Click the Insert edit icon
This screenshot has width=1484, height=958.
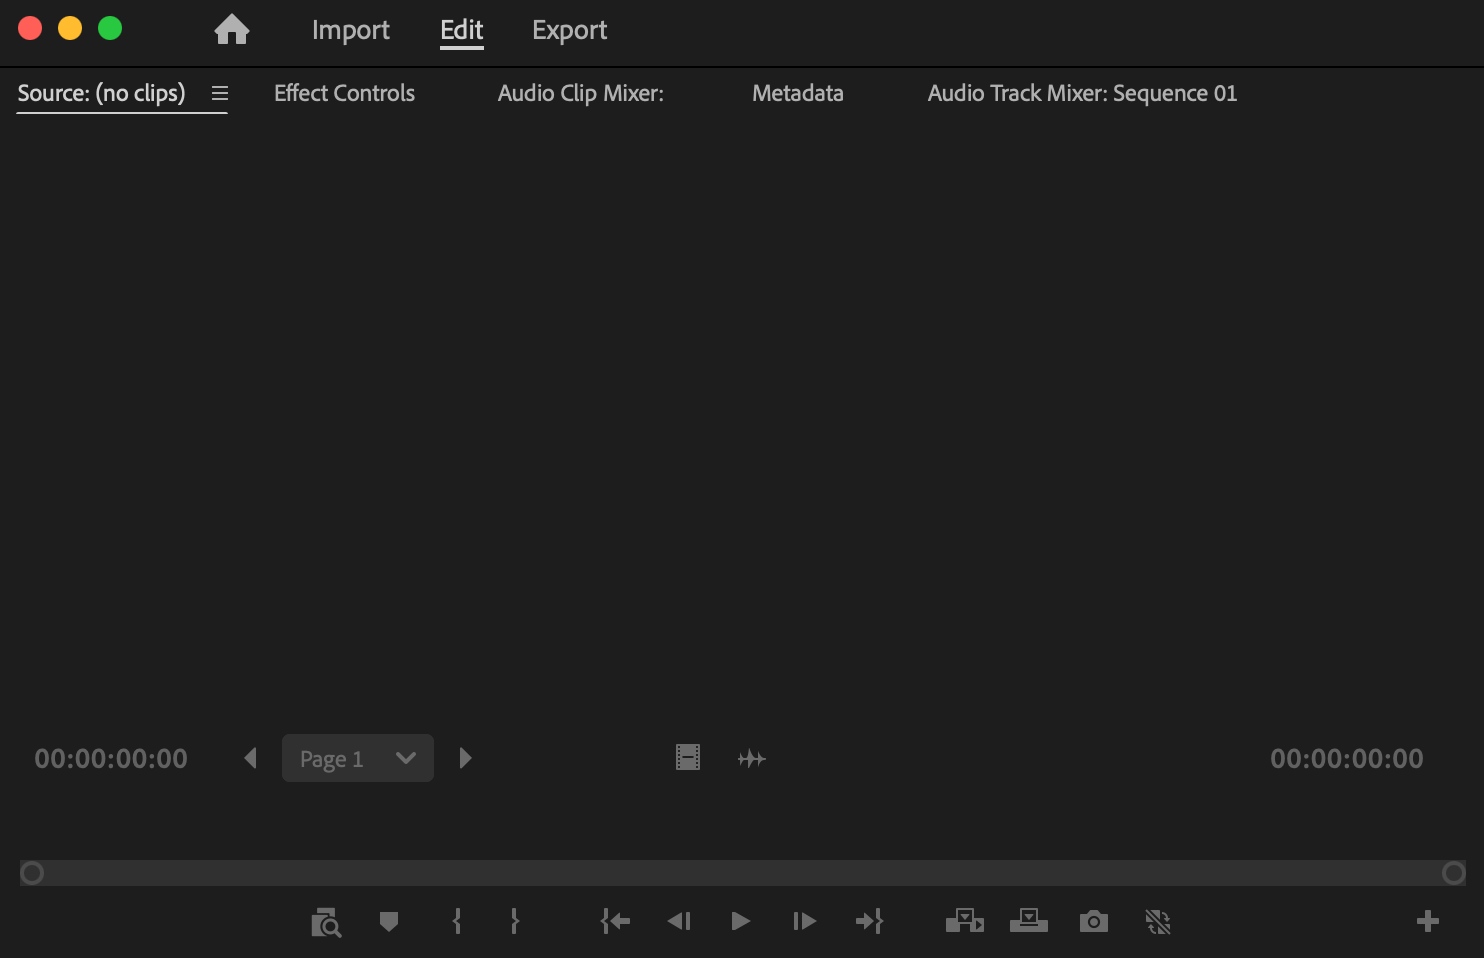pos(964,921)
